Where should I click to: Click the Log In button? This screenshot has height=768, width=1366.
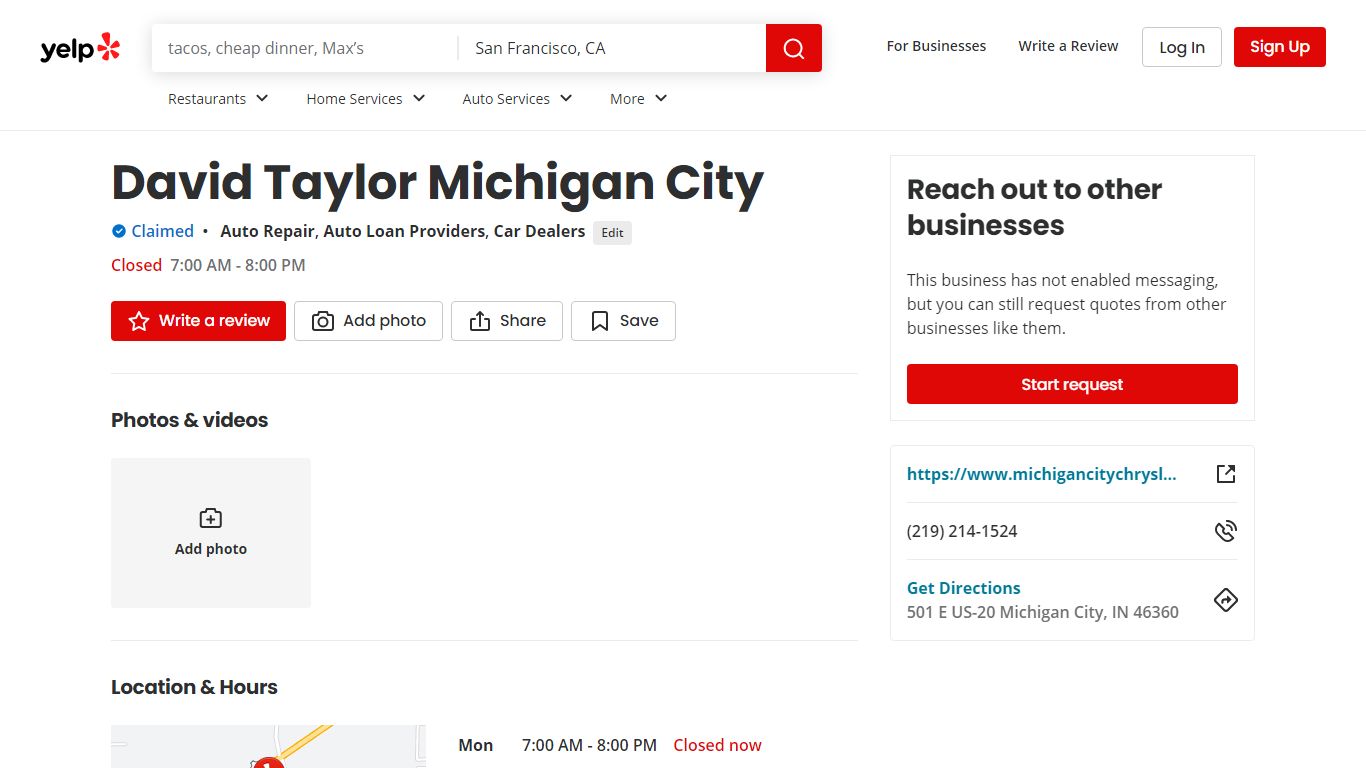click(x=1182, y=47)
